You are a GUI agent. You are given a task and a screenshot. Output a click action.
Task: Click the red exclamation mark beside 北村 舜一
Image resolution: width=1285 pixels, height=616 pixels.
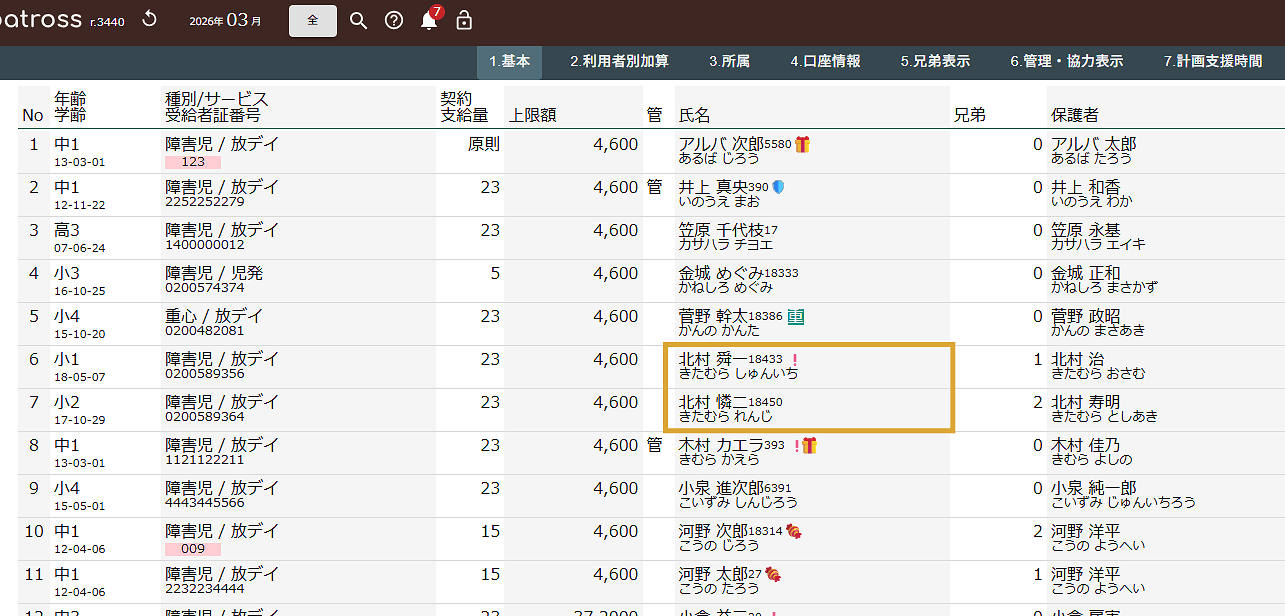coord(794,360)
